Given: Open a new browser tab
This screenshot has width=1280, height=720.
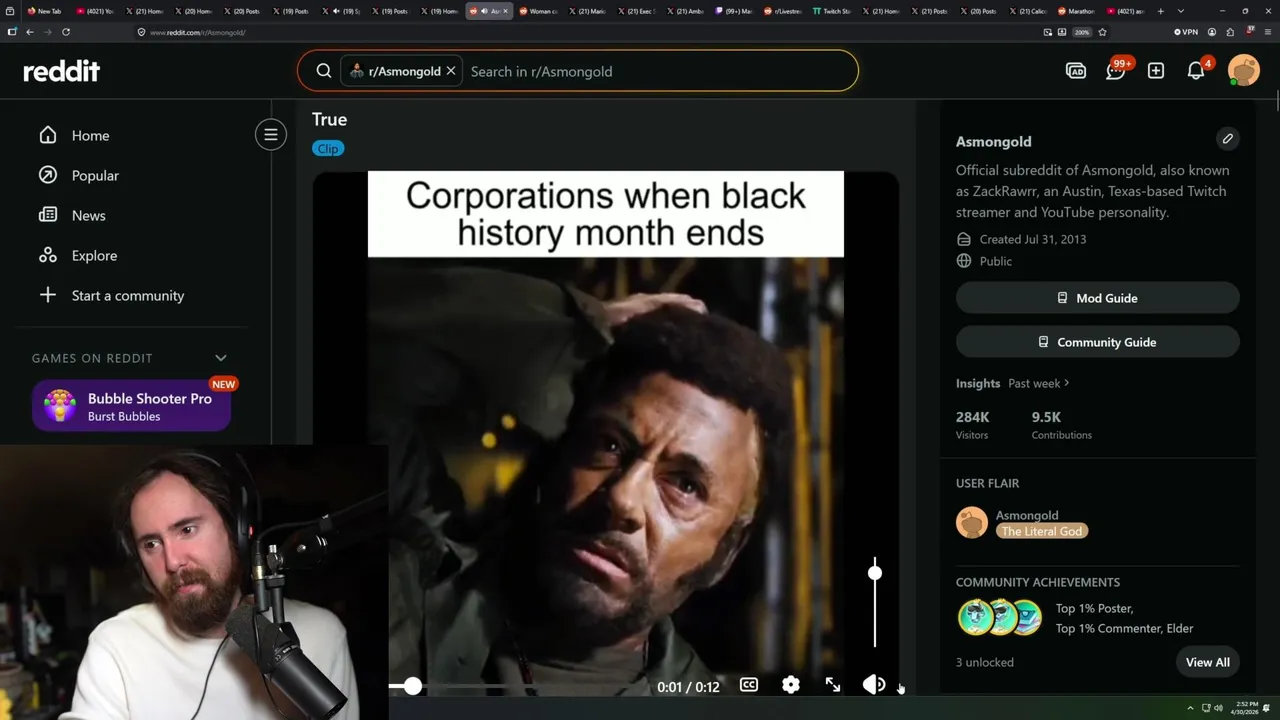Looking at the screenshot, I should pyautogui.click(x=1160, y=11).
